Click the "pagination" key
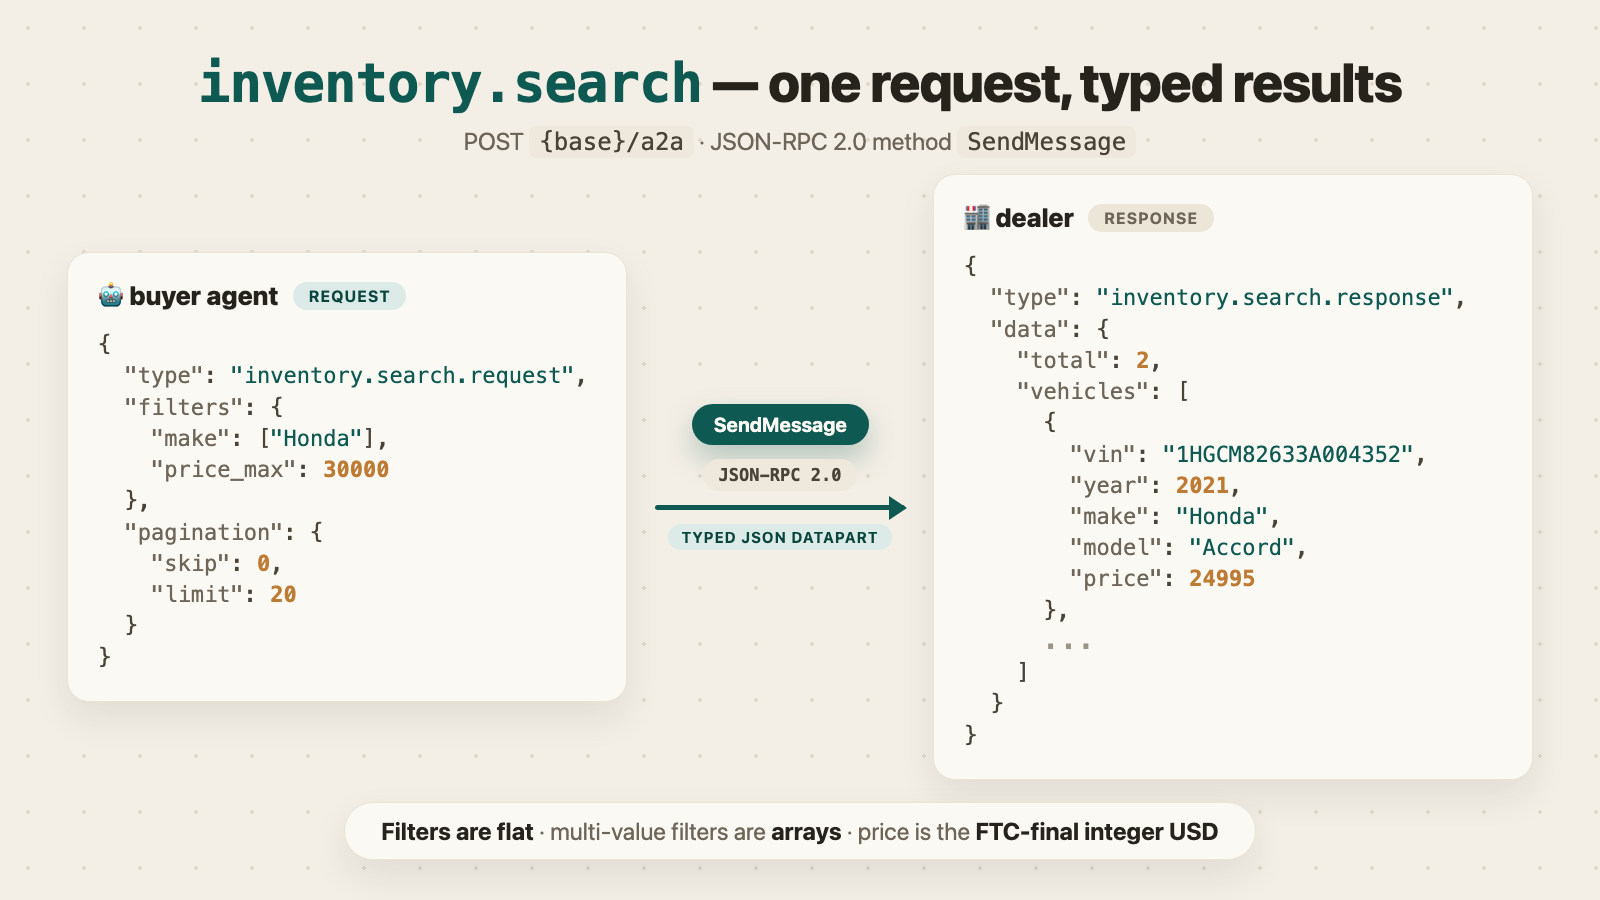Viewport: 1600px width, 900px height. [x=204, y=532]
